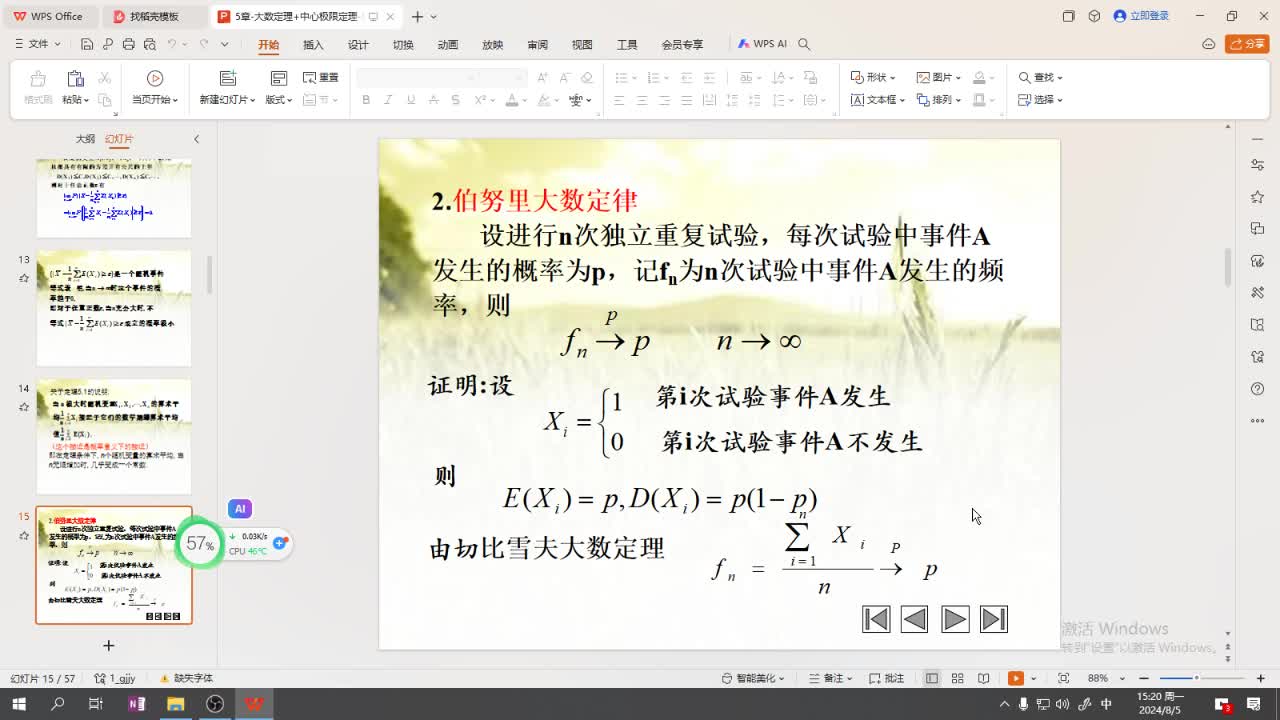Viewport: 1280px width, 720px height.
Task: Select slide 14 thumbnail
Action: click(x=114, y=436)
